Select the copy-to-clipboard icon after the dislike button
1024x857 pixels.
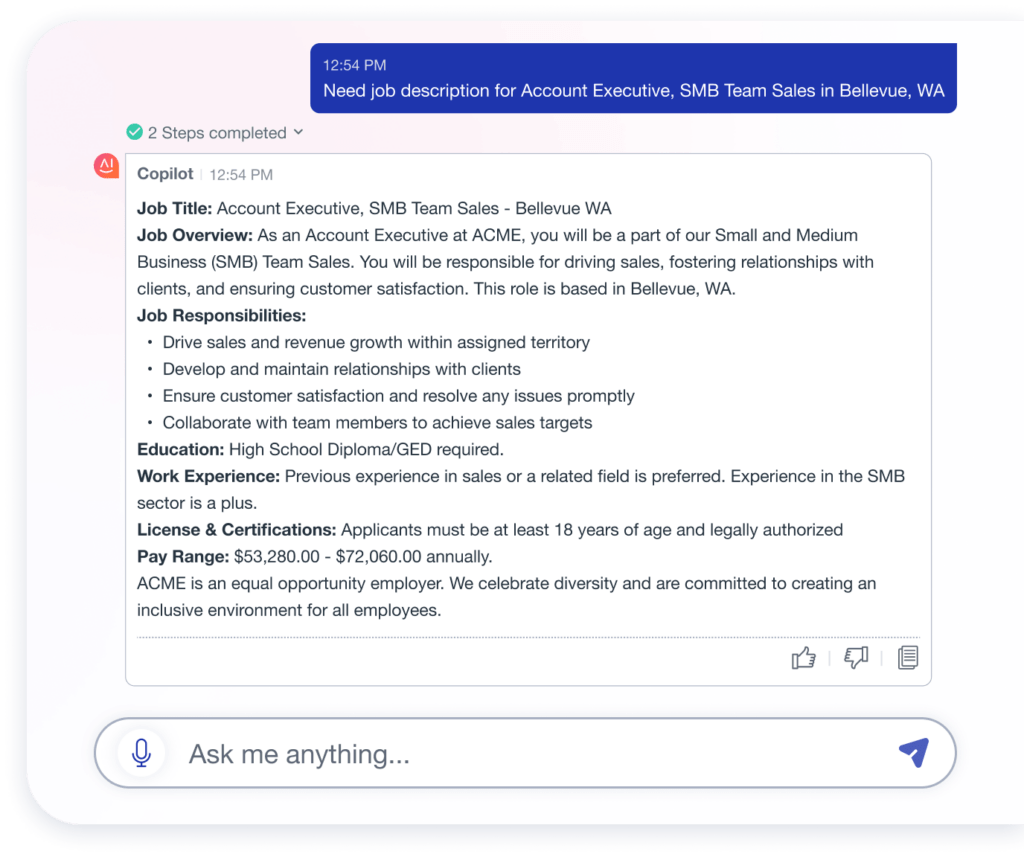pyautogui.click(x=907, y=657)
